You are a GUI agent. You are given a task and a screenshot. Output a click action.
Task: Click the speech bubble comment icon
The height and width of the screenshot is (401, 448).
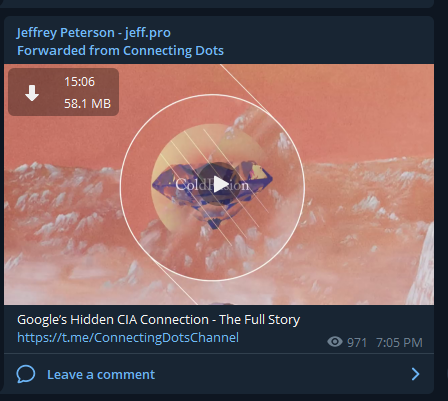coord(26,374)
